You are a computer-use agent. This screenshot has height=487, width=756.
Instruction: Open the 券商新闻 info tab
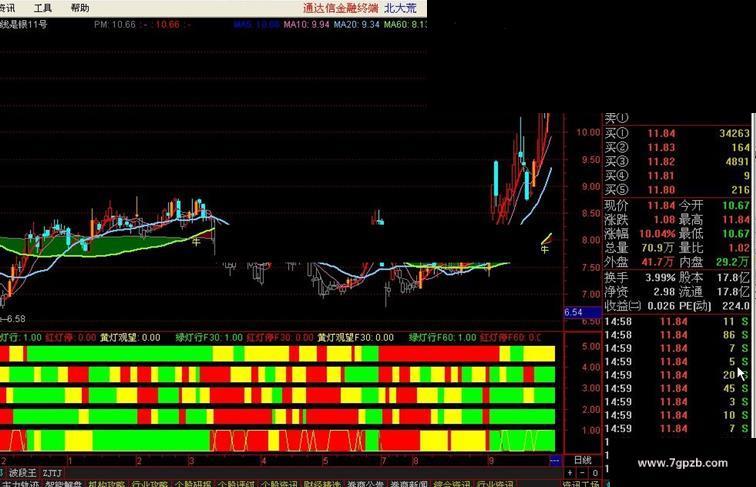409,484
